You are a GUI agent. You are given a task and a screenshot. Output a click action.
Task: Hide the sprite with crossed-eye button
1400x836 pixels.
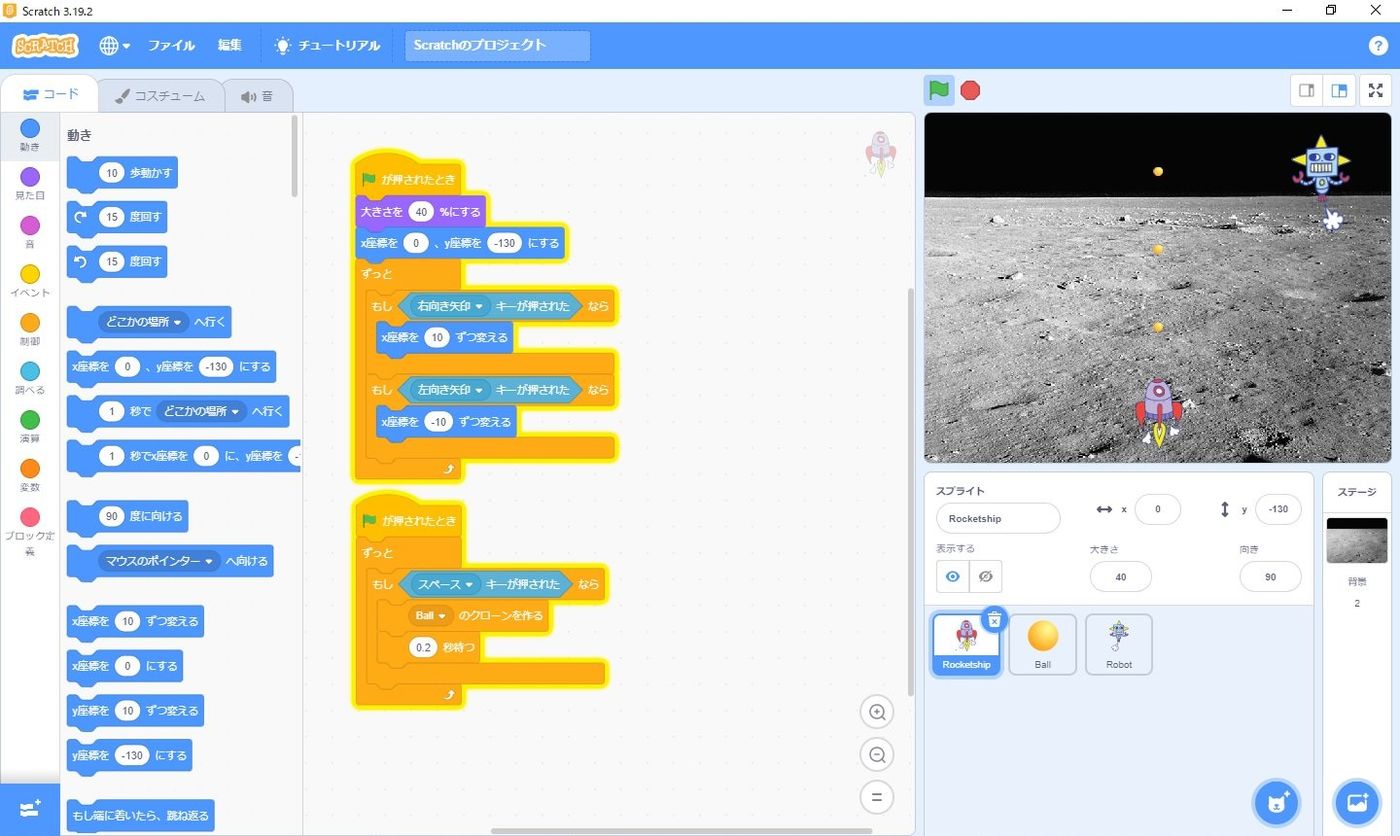pos(985,577)
